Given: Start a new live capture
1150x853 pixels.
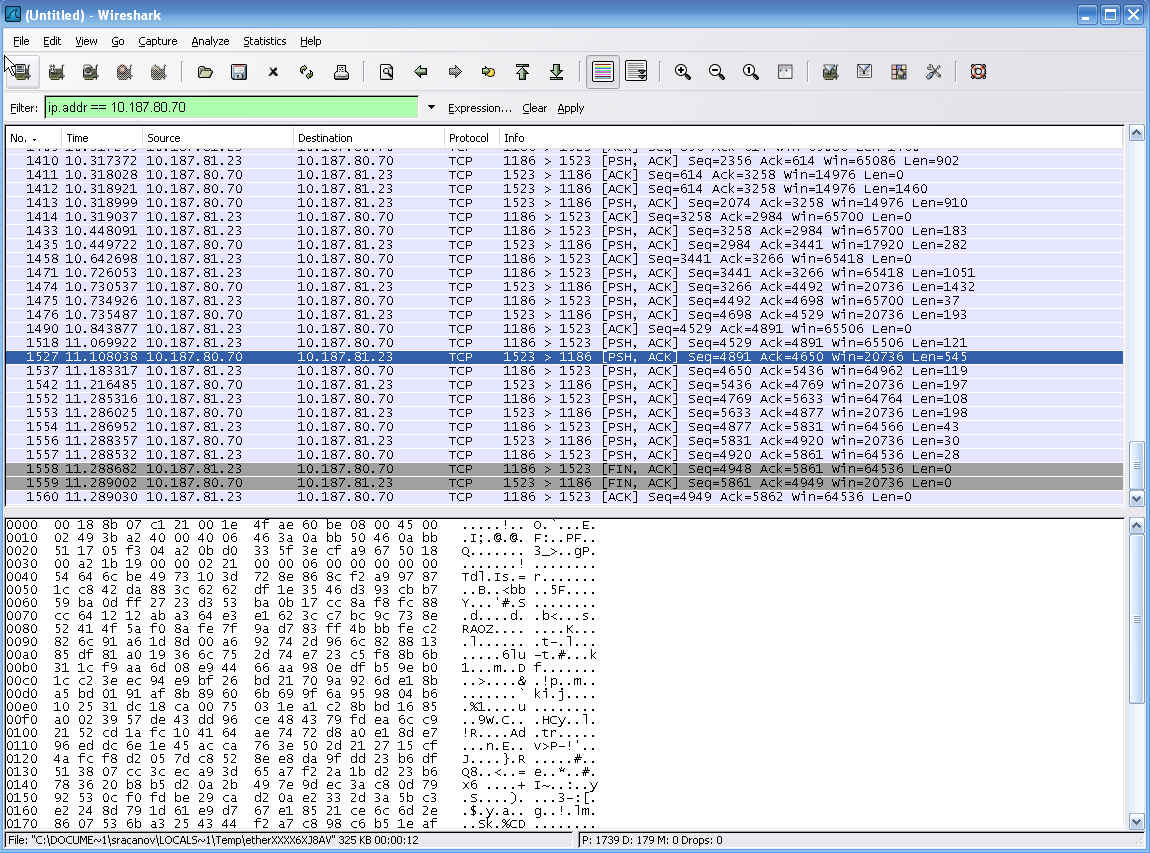Looking at the screenshot, I should 90,72.
